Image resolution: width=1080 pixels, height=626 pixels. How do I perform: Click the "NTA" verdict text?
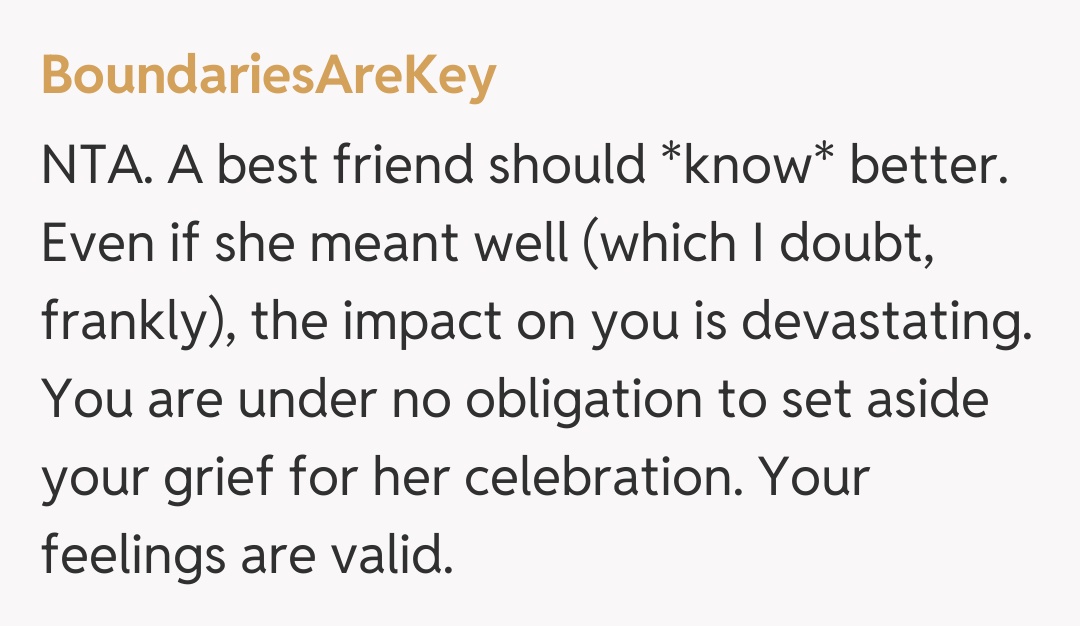[94, 167]
